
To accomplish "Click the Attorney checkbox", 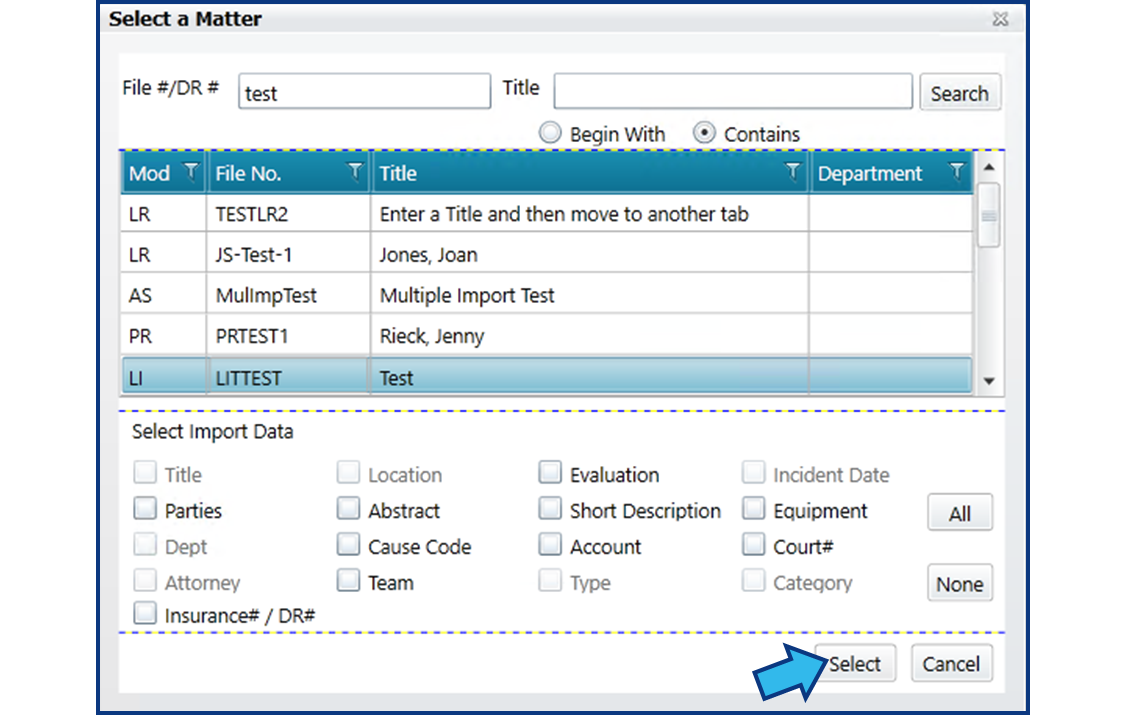I will (145, 581).
